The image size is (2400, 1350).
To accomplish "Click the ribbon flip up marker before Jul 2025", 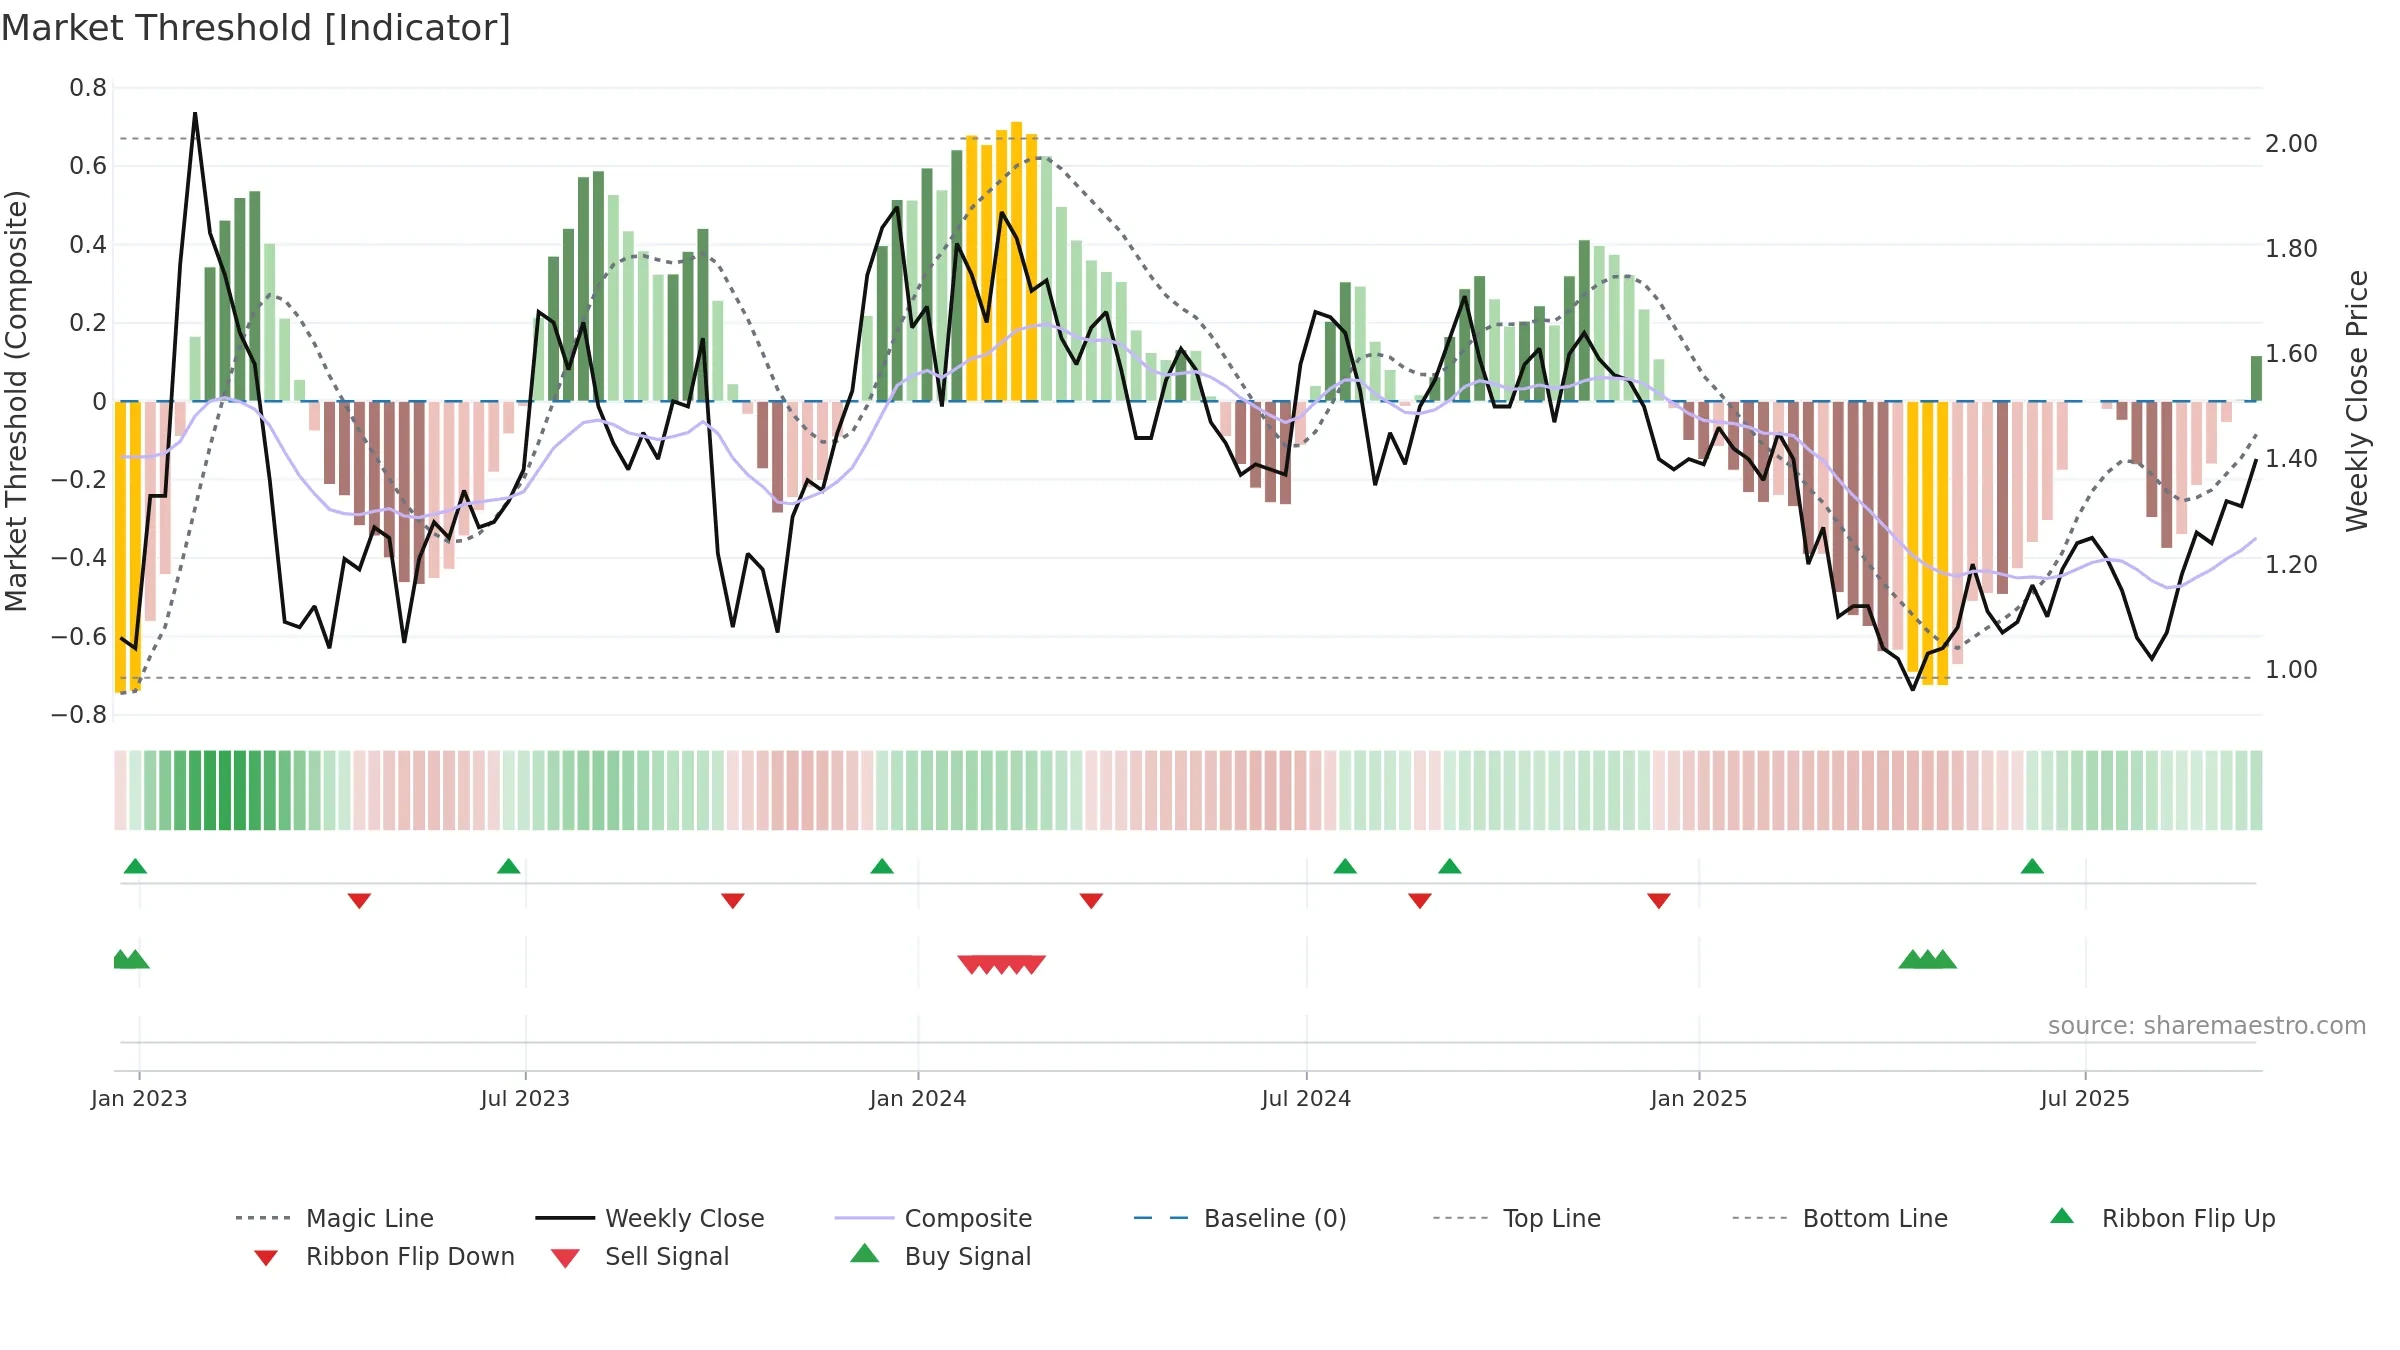I will [2032, 866].
